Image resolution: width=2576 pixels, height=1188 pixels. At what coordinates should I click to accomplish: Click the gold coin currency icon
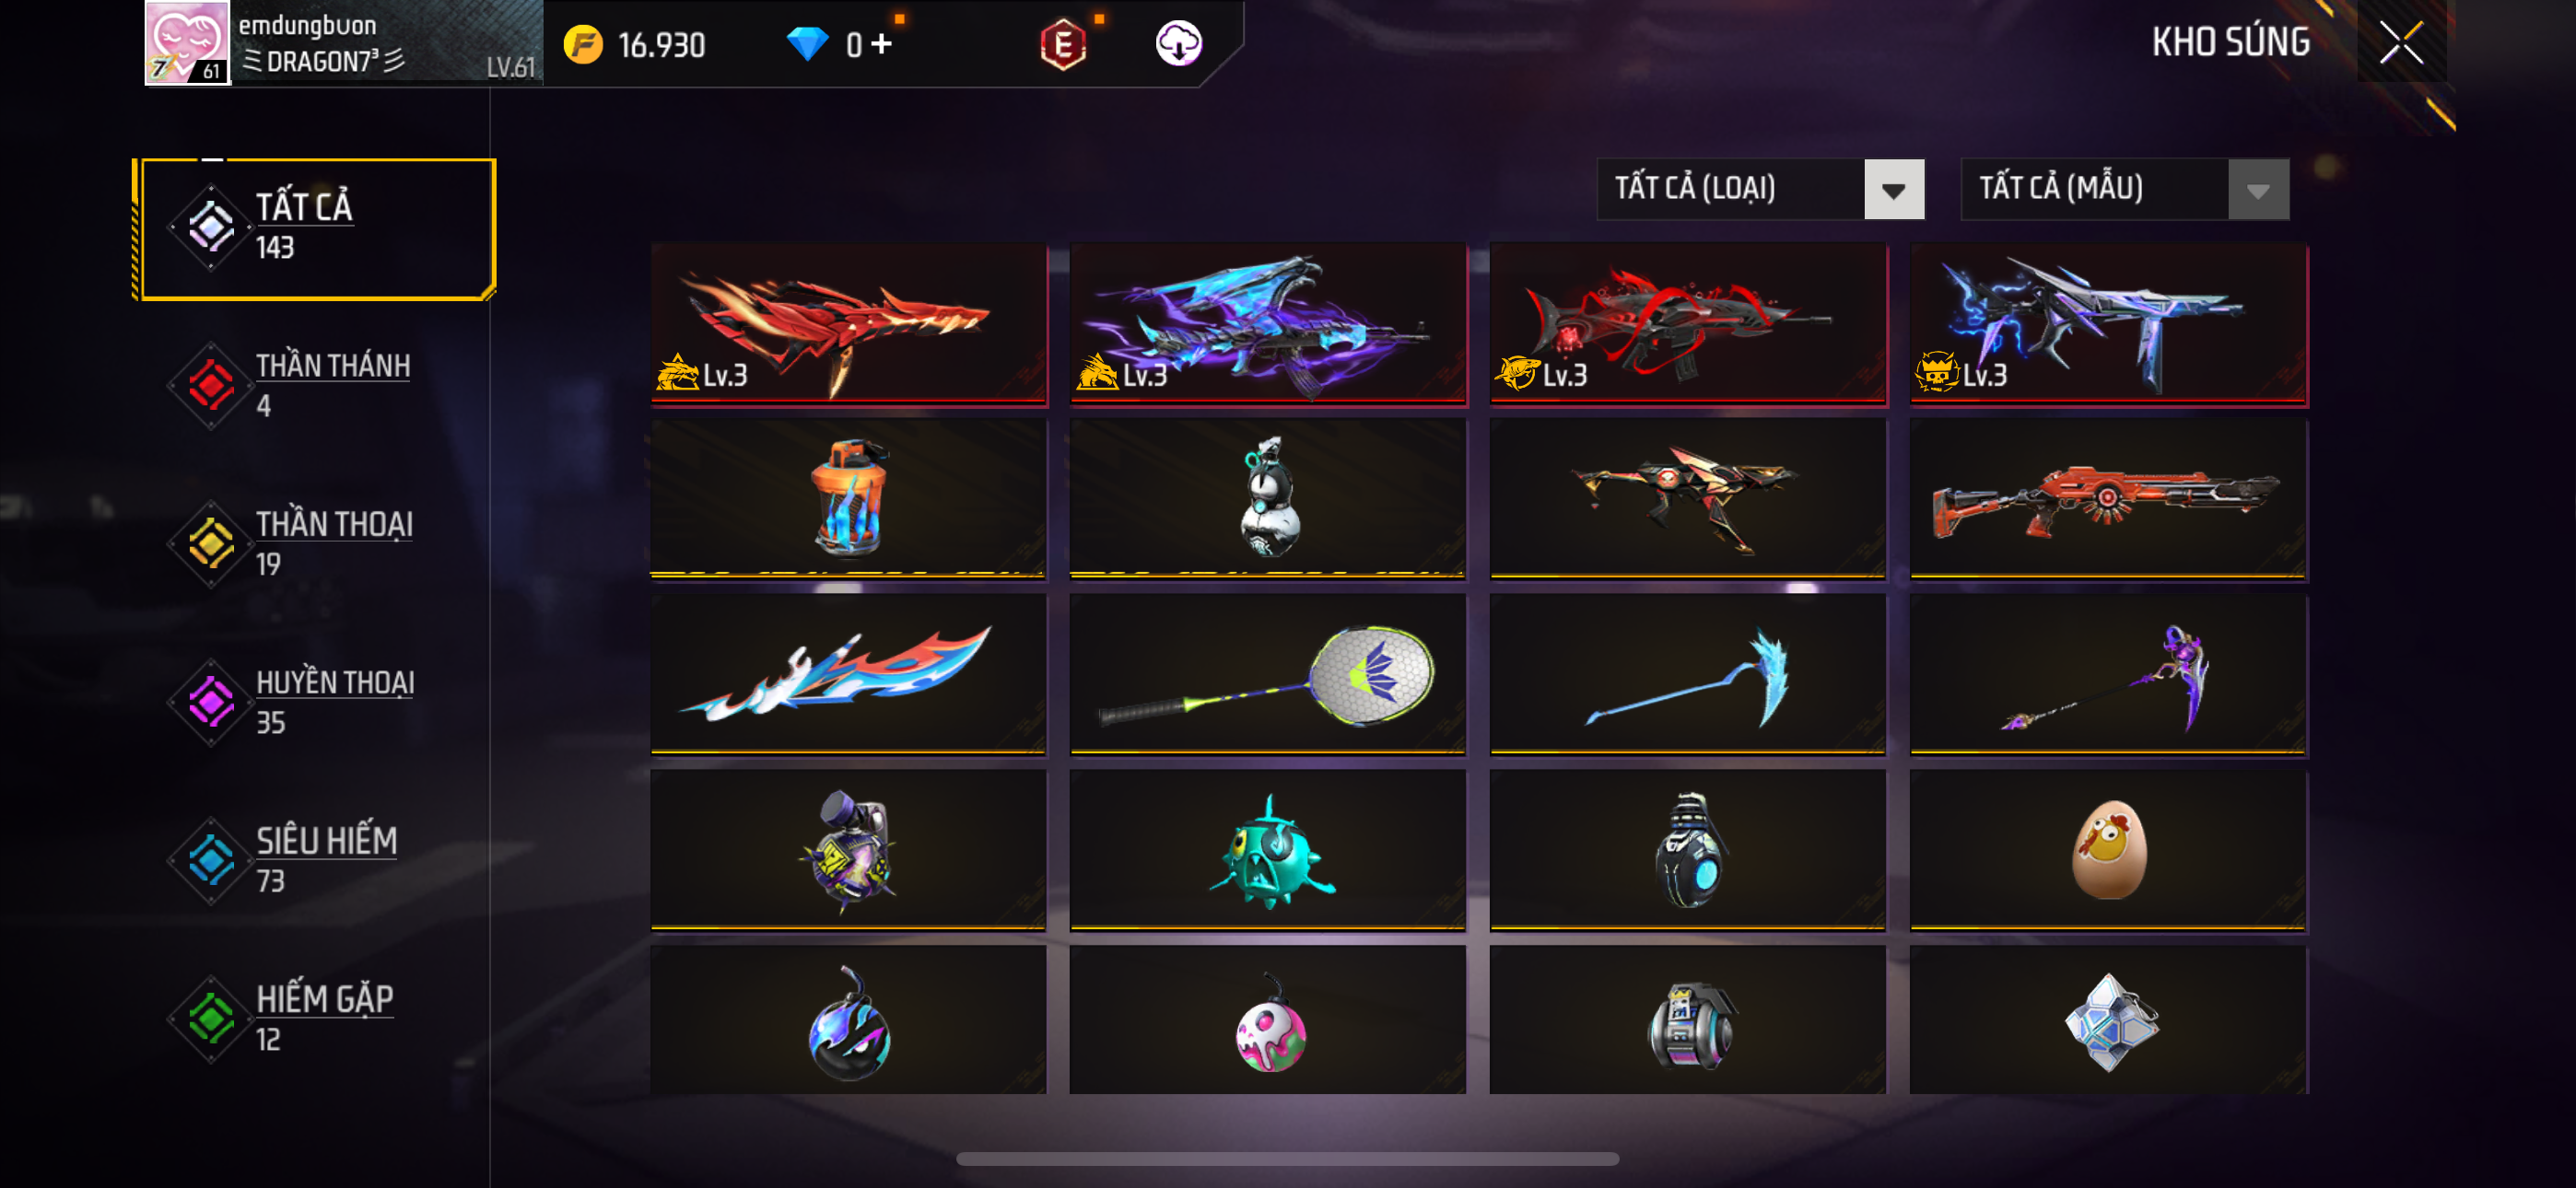pos(583,45)
